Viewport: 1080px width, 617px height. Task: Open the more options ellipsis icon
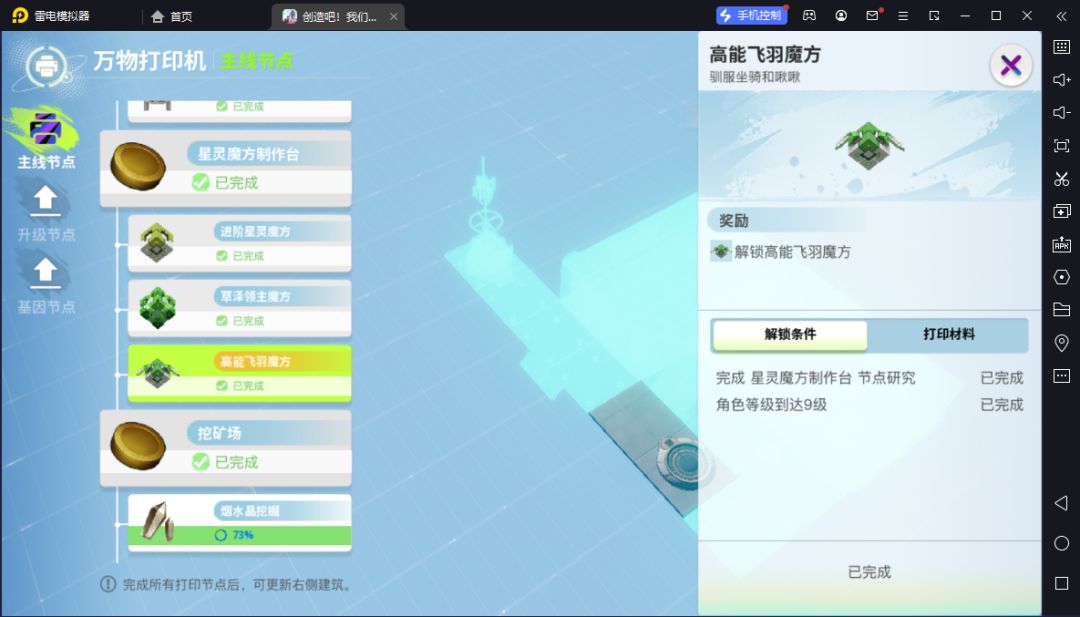click(1061, 376)
